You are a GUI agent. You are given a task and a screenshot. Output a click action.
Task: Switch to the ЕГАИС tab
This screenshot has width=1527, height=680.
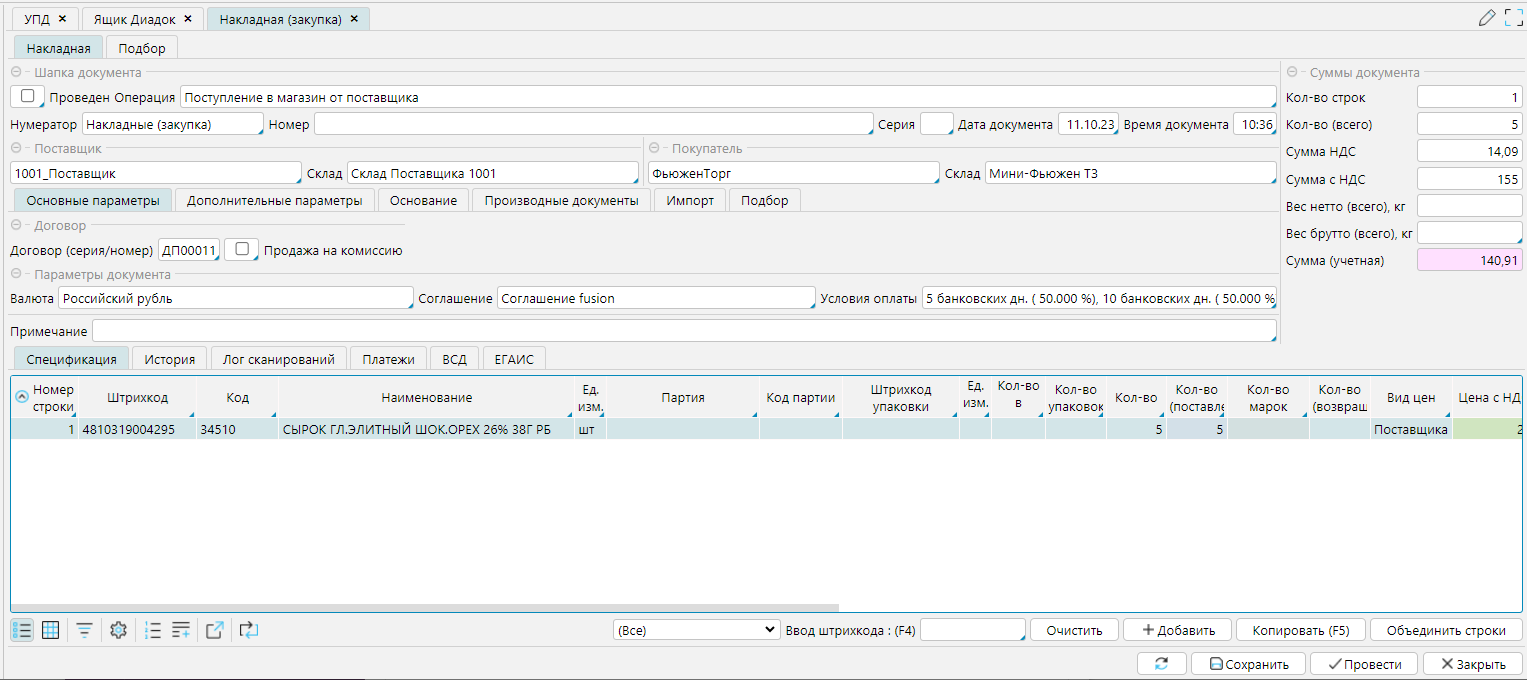514,359
